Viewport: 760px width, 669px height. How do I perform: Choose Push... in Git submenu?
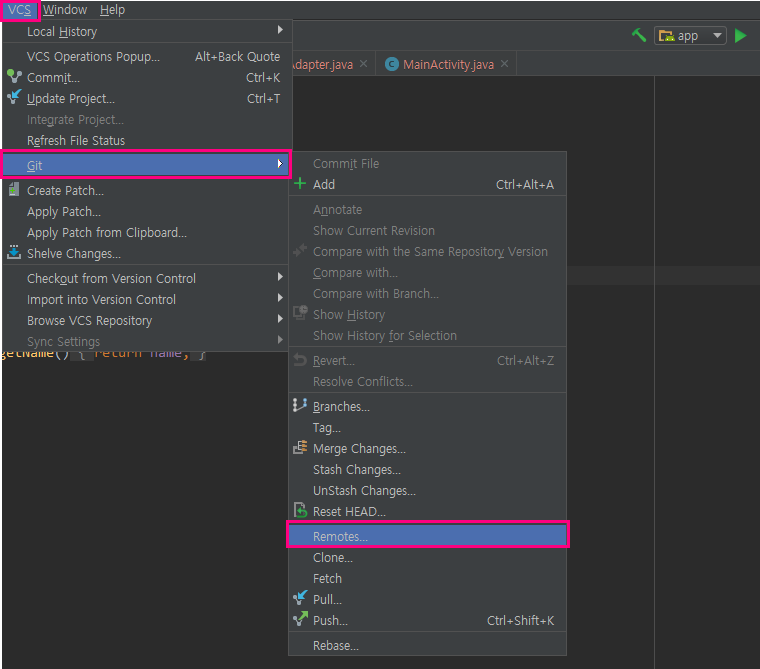coord(428,621)
